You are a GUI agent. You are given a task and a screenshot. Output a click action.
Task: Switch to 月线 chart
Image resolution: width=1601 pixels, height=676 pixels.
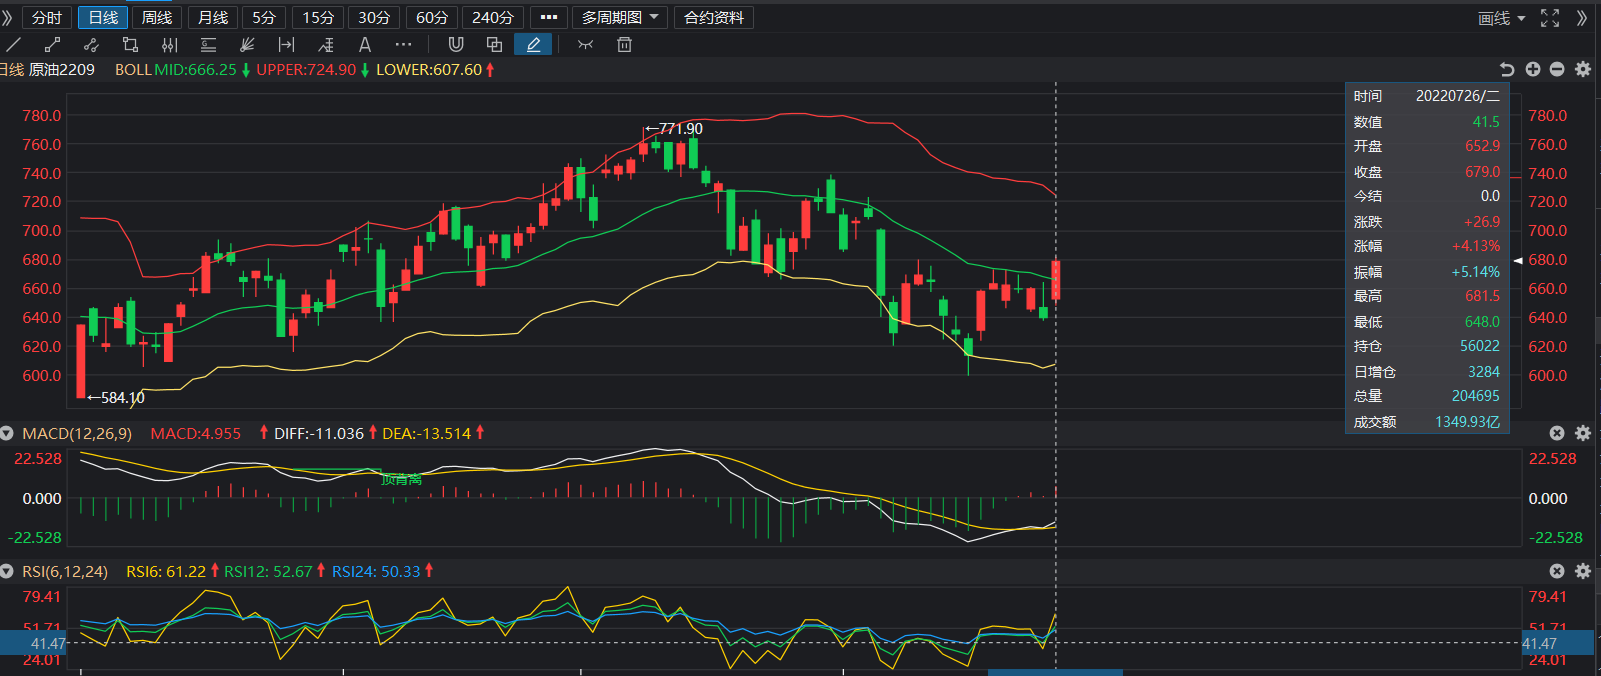click(213, 17)
